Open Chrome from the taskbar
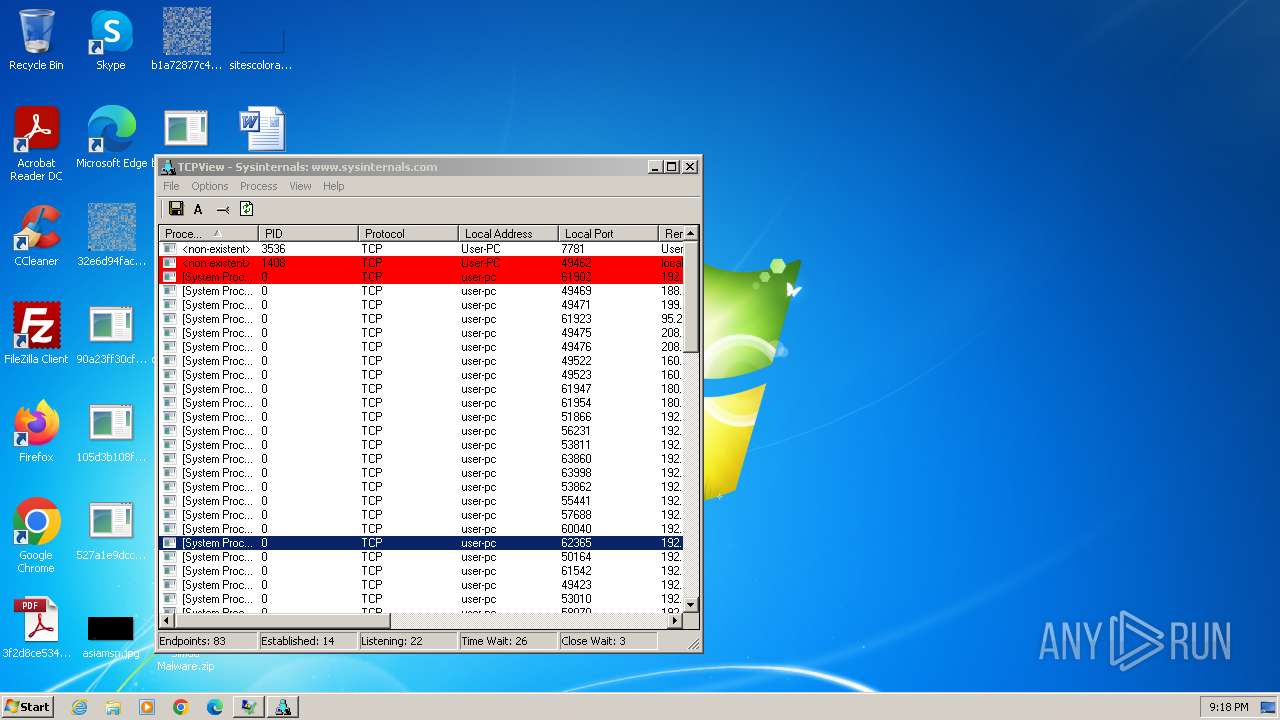Screen dimensions: 1280x720 pos(181,707)
